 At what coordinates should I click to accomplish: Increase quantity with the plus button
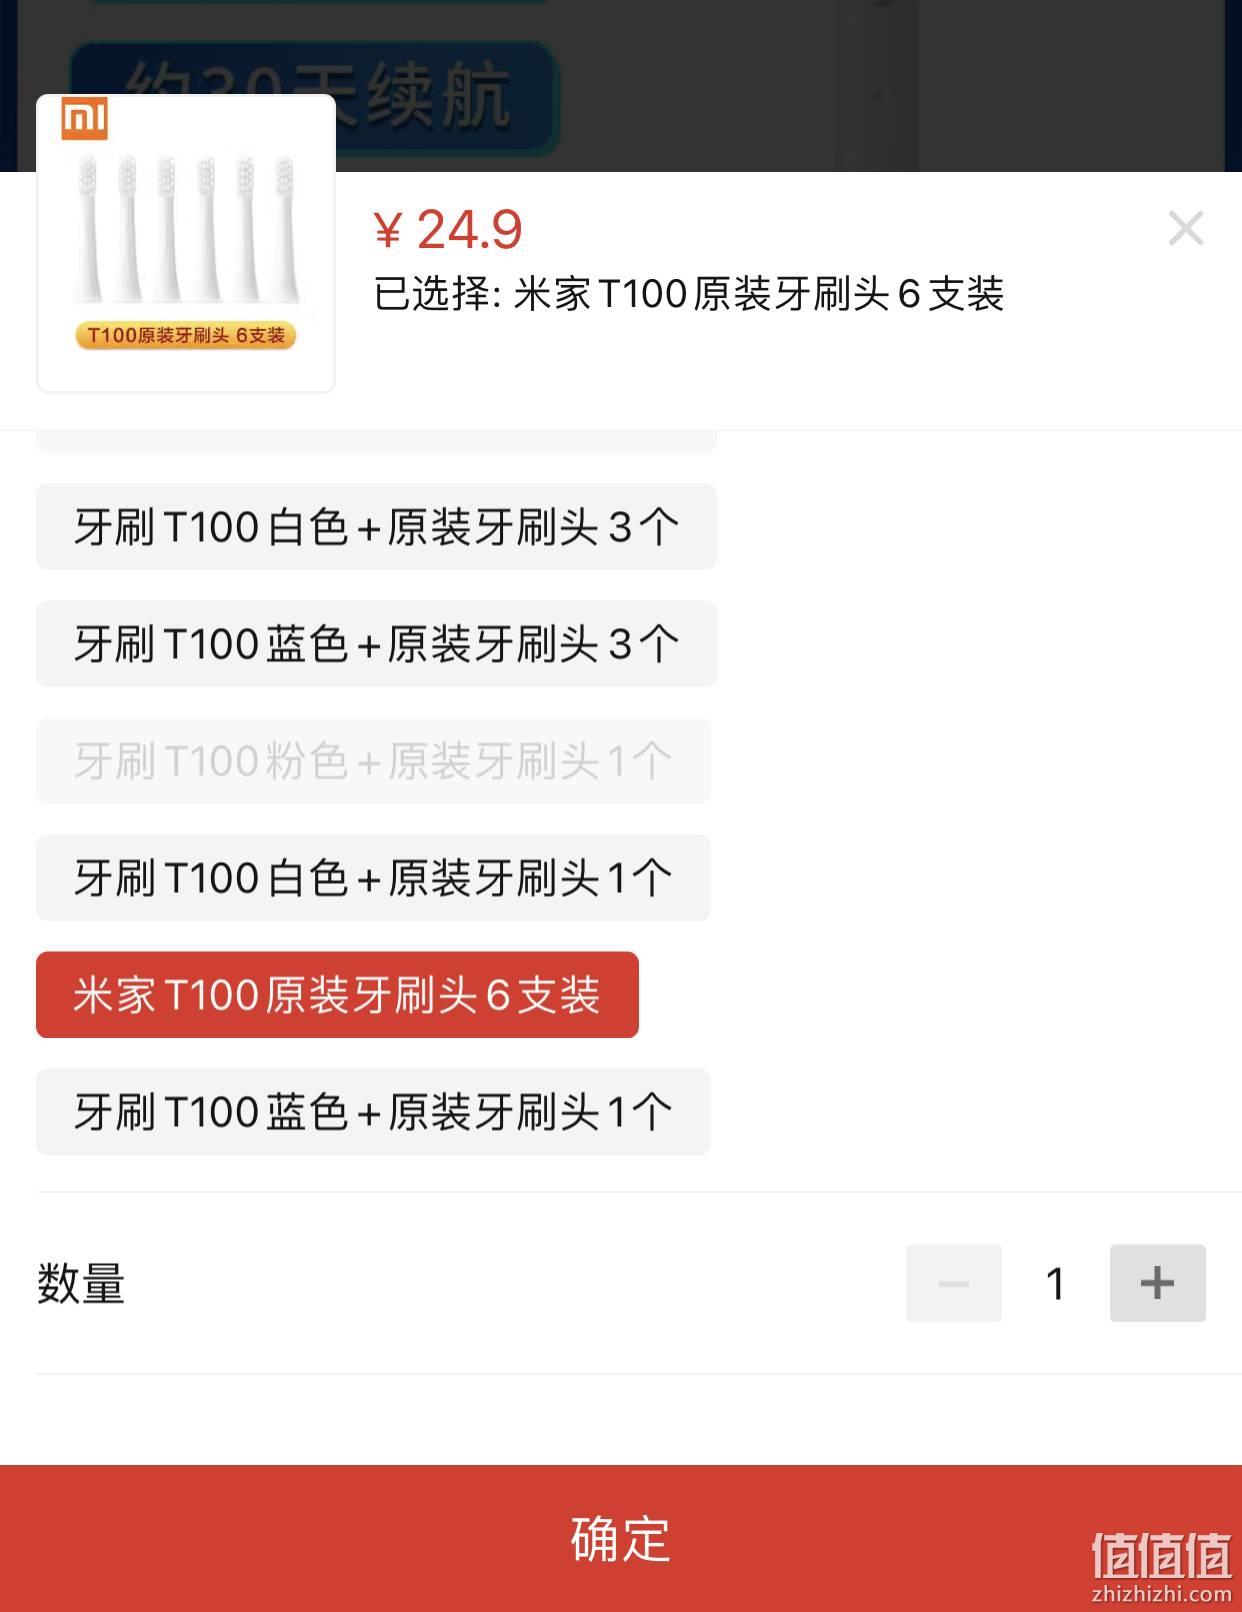[1157, 1283]
